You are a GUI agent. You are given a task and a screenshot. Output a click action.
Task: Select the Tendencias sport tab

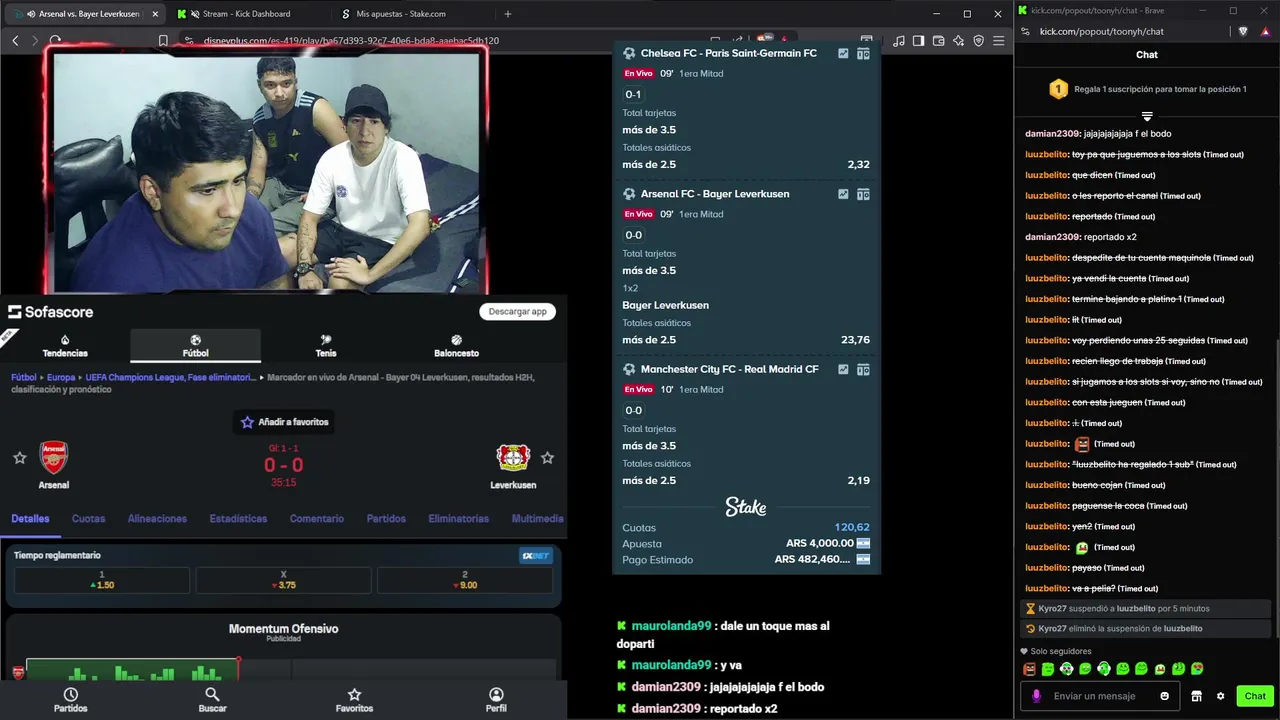click(x=65, y=346)
